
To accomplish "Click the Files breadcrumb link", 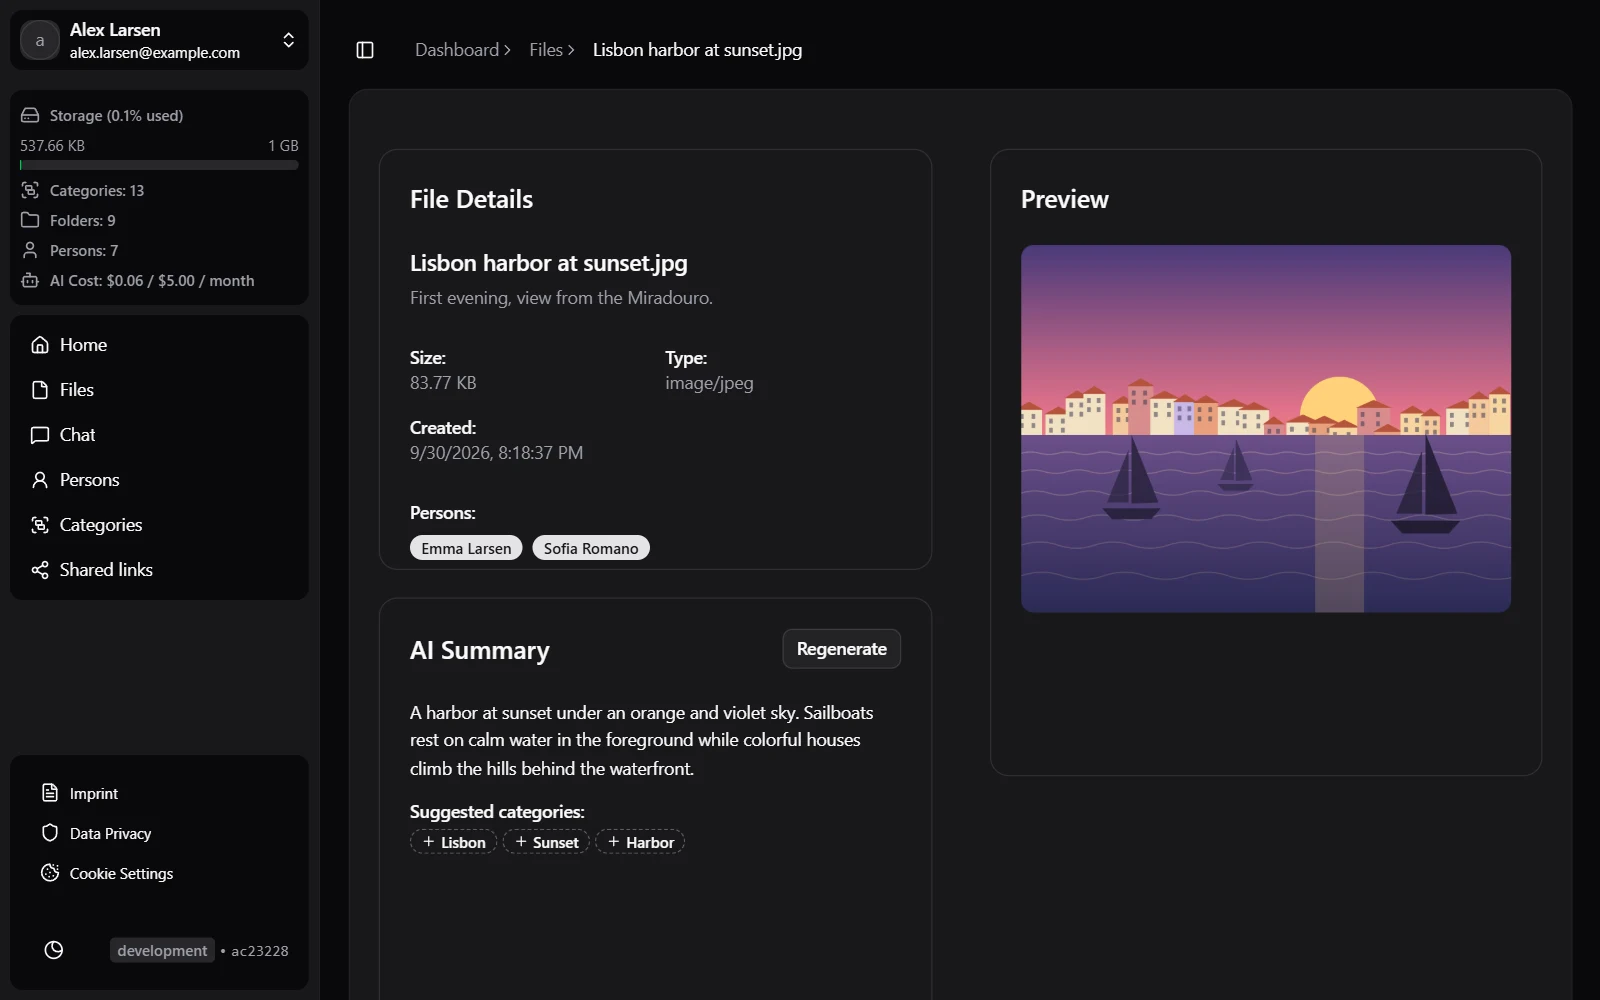I will [546, 50].
